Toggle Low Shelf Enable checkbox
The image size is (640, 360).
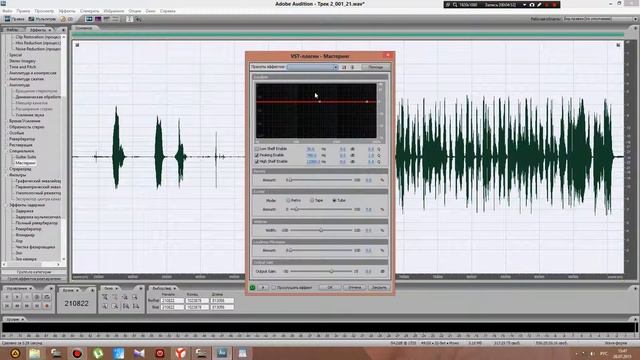(x=257, y=149)
